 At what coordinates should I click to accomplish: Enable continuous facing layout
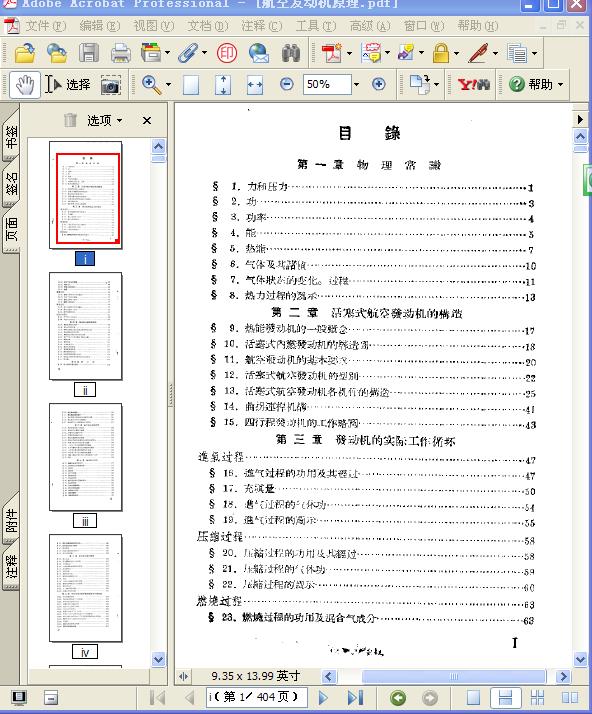[x=537, y=698]
